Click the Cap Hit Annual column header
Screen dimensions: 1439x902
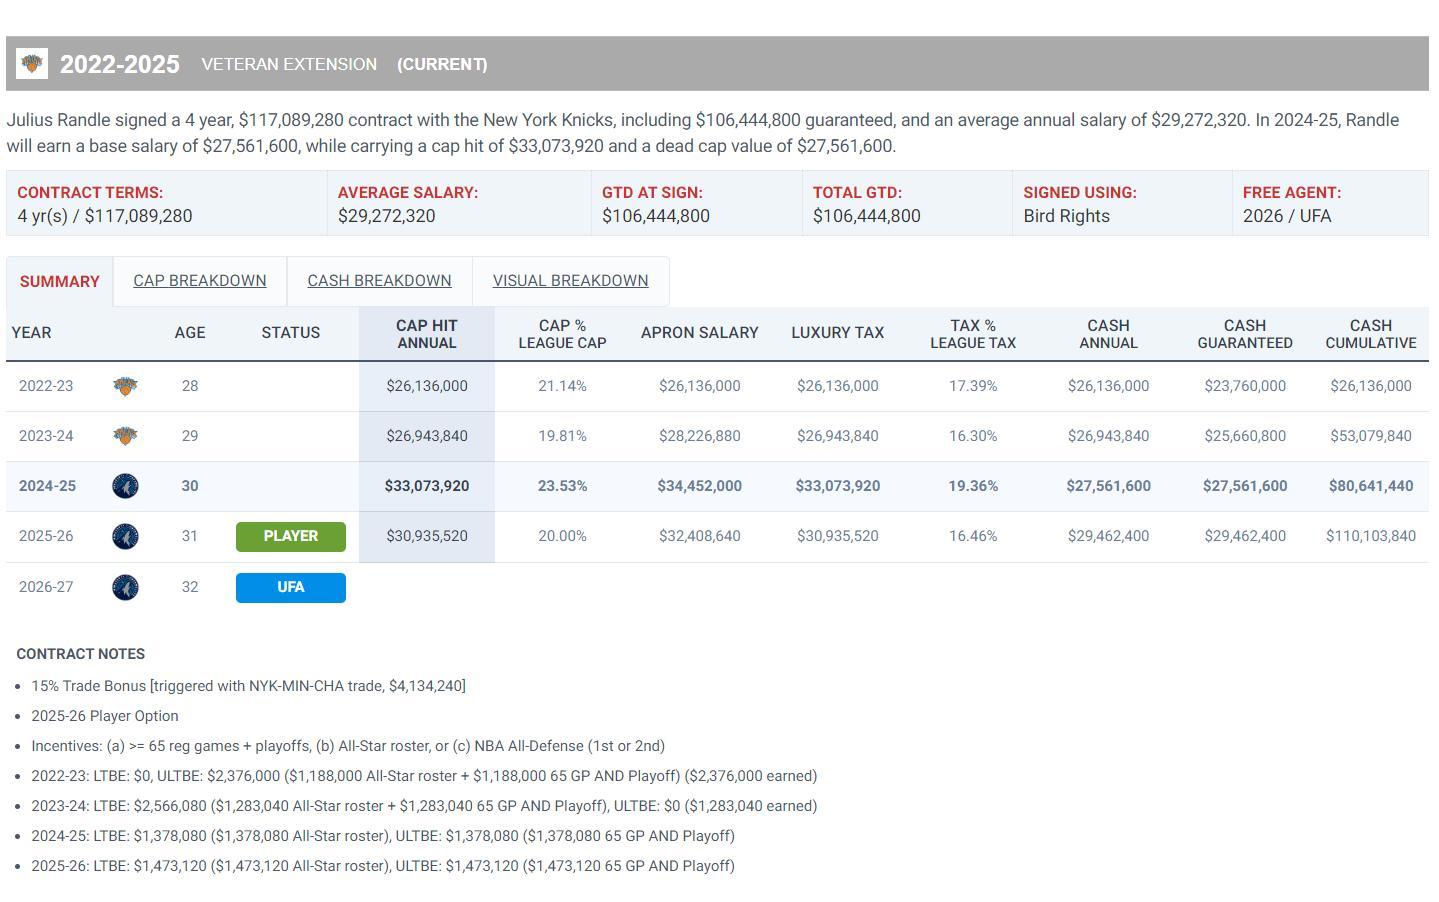tap(426, 334)
